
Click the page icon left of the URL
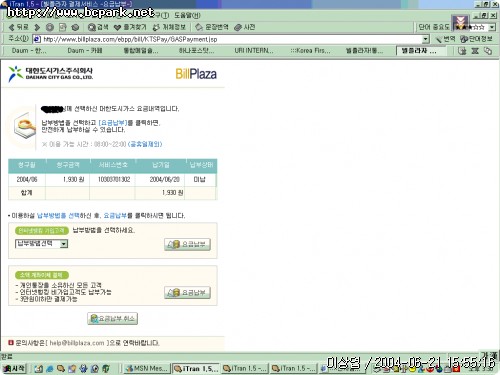coord(37,39)
